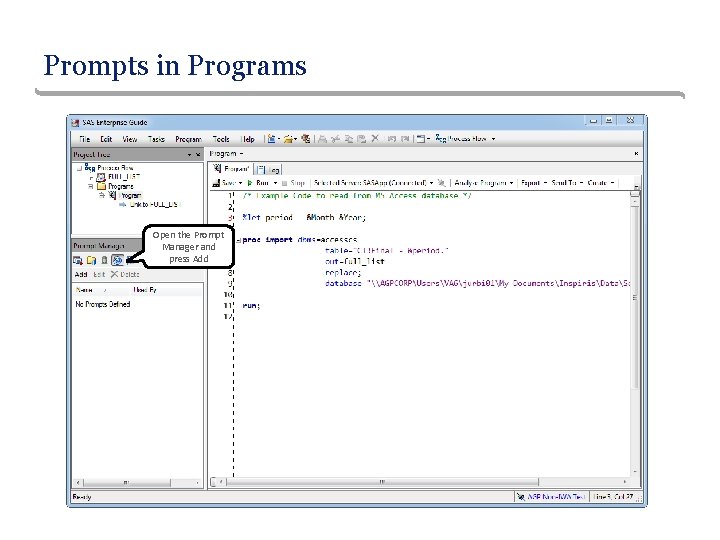The width and height of the screenshot is (720, 540).
Task: Open the Run dropdown arrow
Action: click(275, 183)
